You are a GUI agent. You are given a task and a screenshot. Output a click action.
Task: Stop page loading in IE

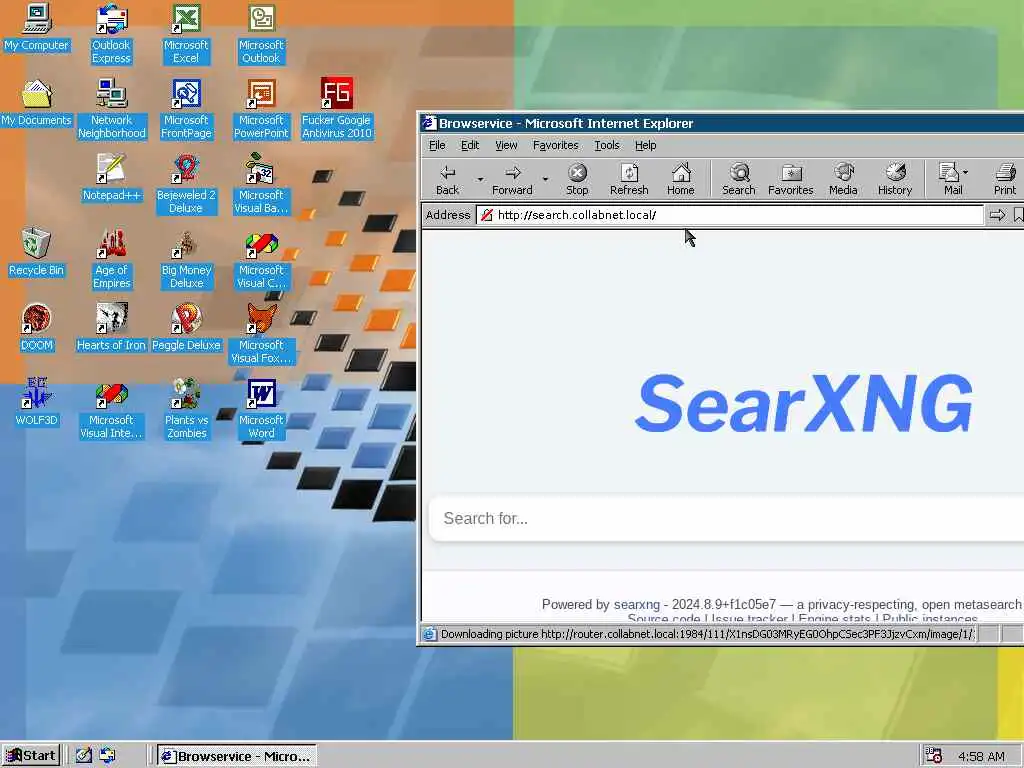point(577,179)
